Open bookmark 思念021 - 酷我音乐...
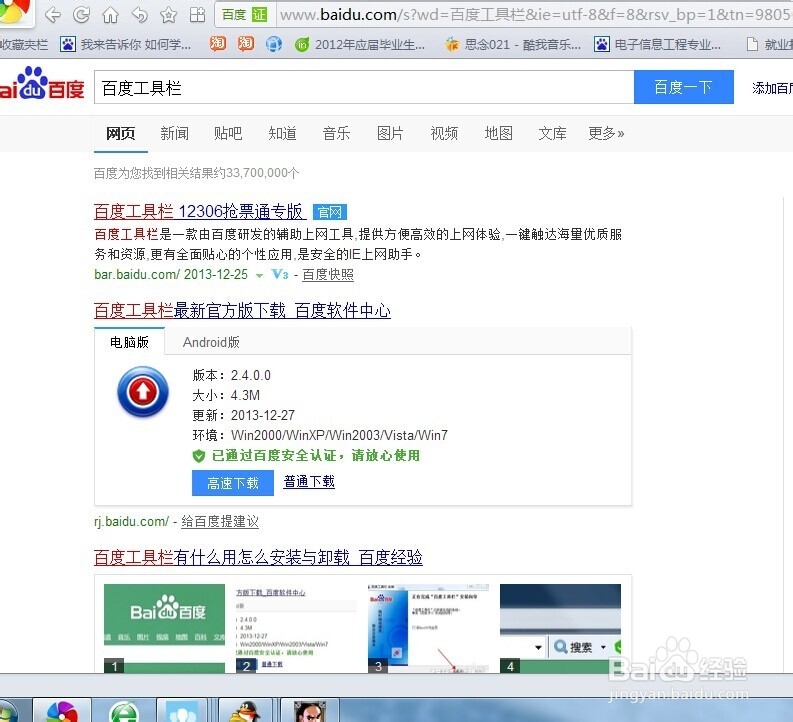Viewport: 793px width, 722px height. tap(513, 44)
